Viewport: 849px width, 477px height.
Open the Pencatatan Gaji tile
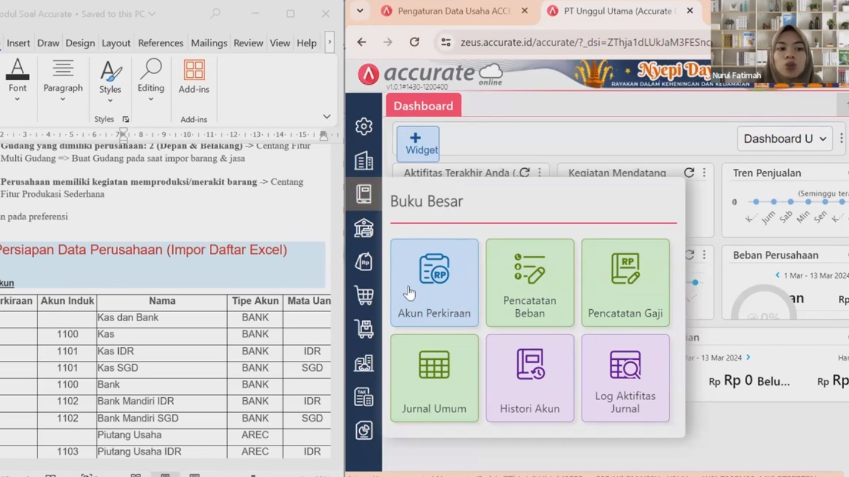coord(625,283)
